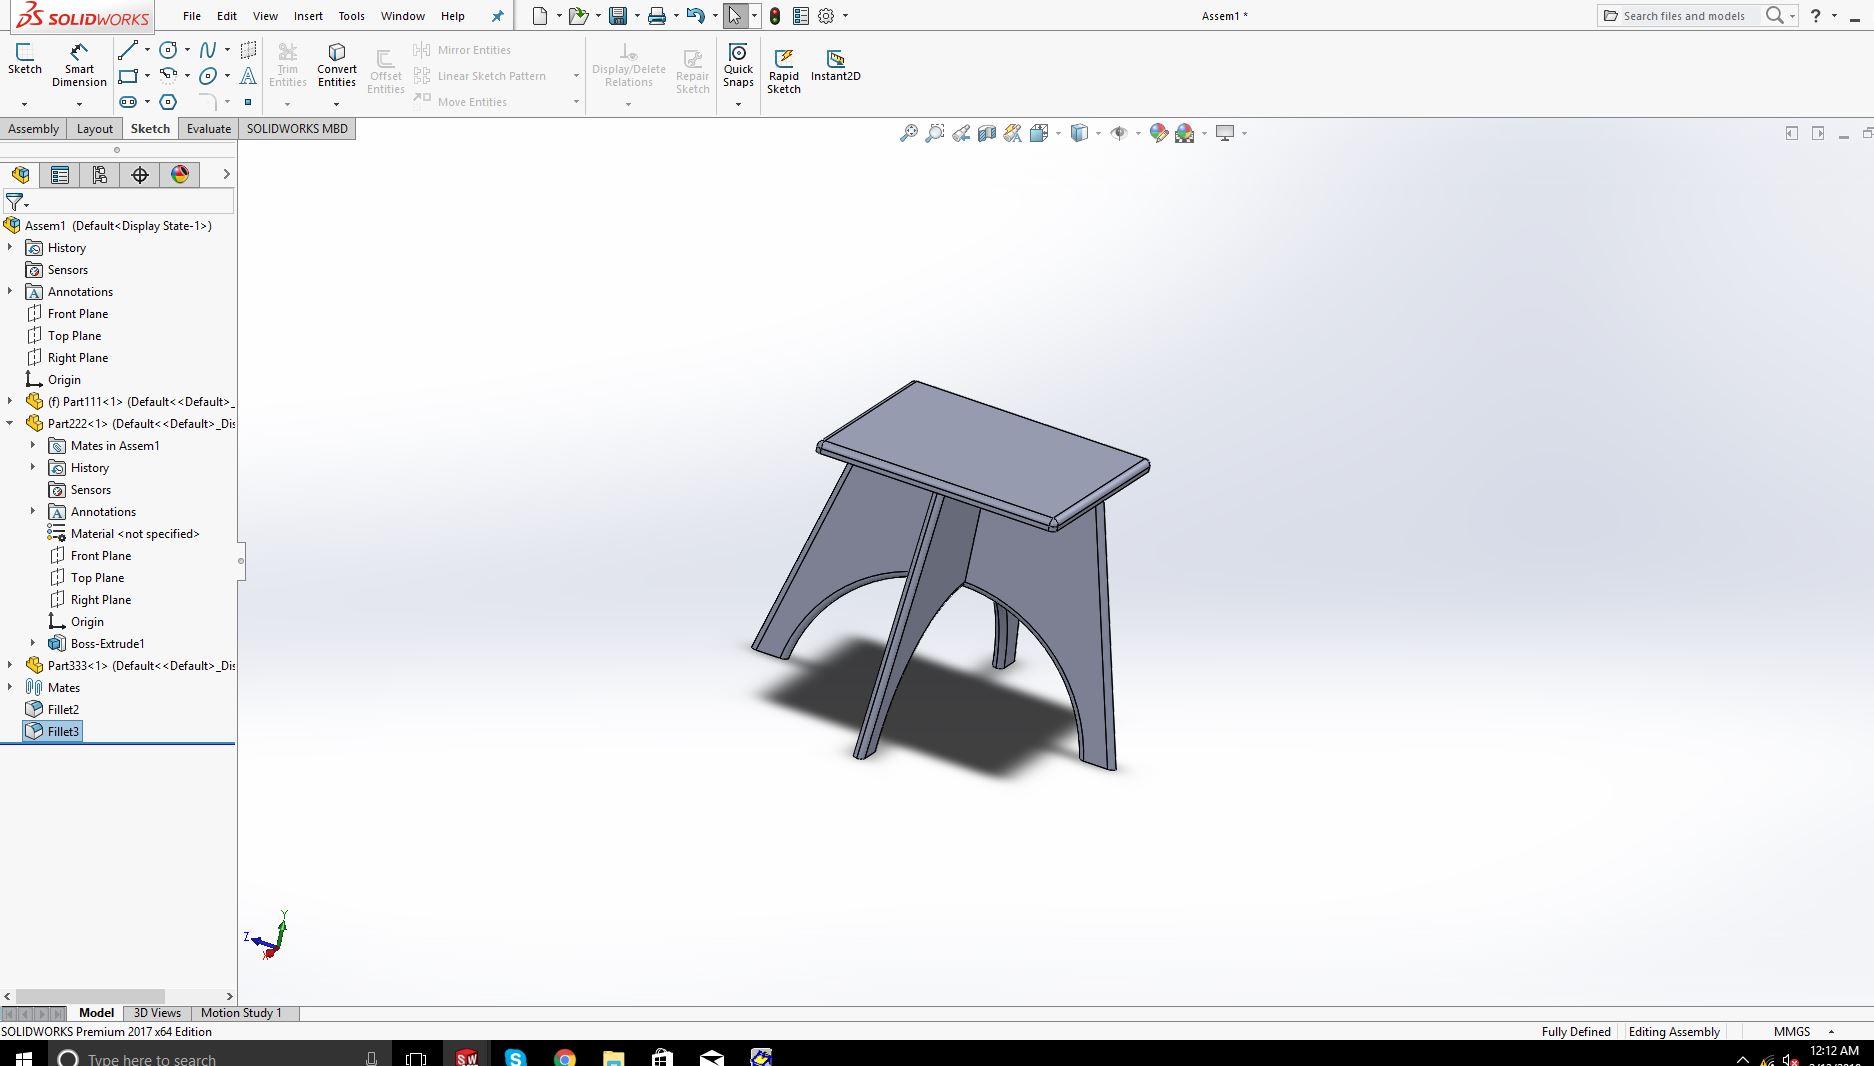Open the DisplayManager panel tab
Screen dimensions: 1874x1066
tap(180, 175)
